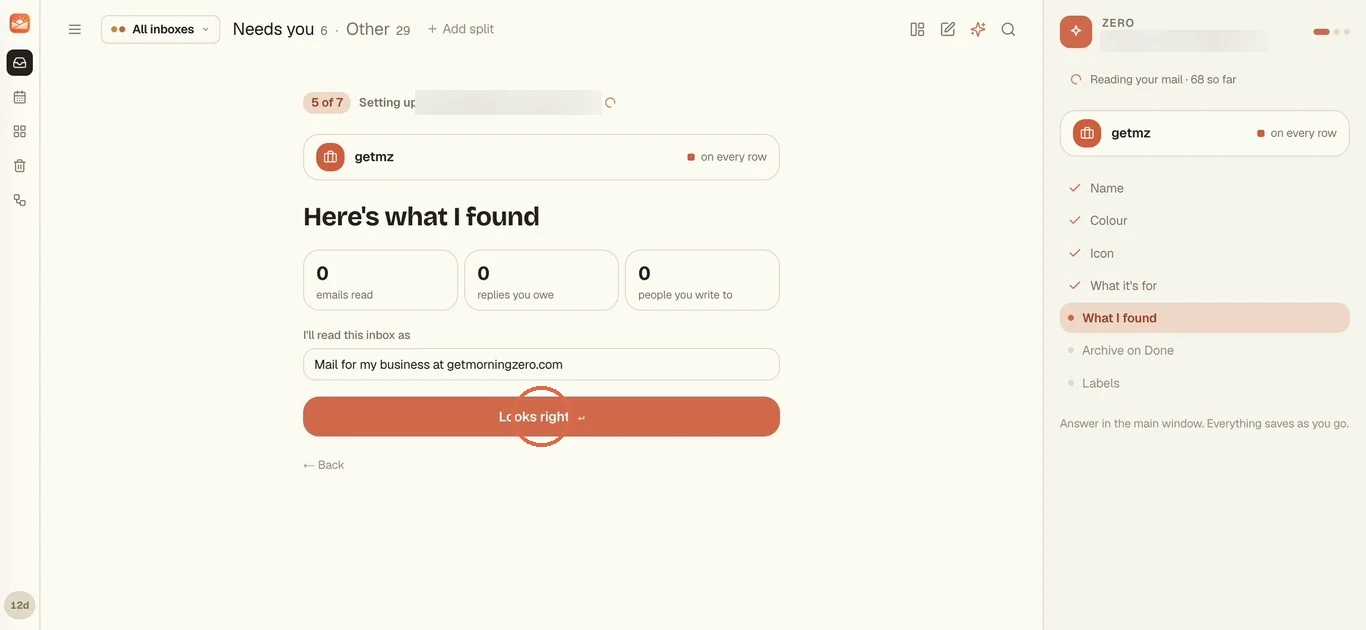Select the Inbox icon in sidebar

(19, 63)
